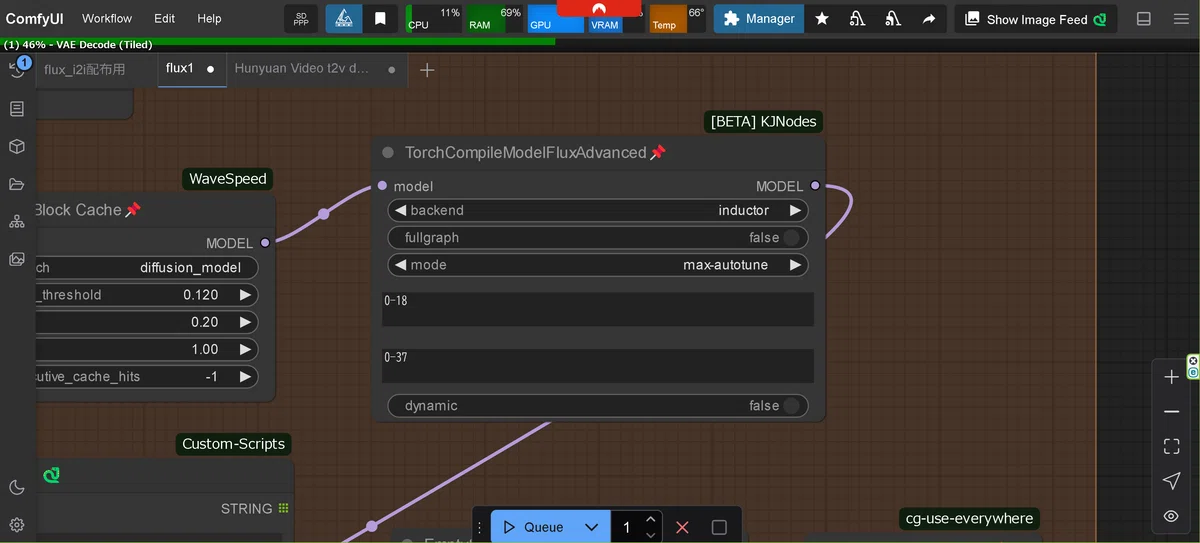The height and width of the screenshot is (543, 1200).
Task: Increase the 1.00 value arrow
Action: [245, 350]
